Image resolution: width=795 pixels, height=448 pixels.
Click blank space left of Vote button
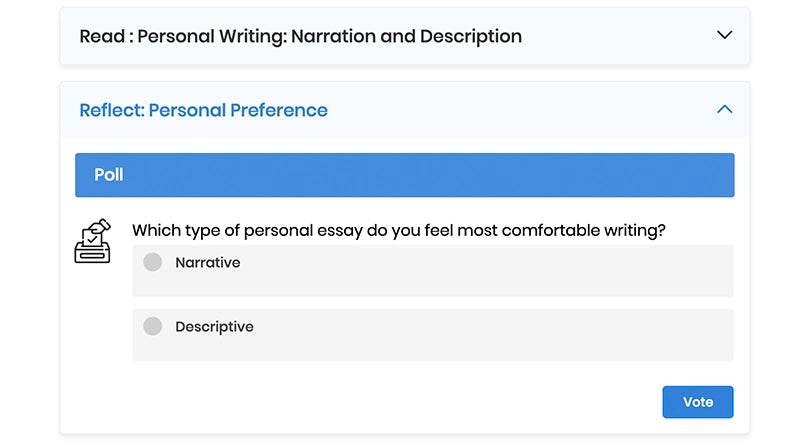click(450, 402)
